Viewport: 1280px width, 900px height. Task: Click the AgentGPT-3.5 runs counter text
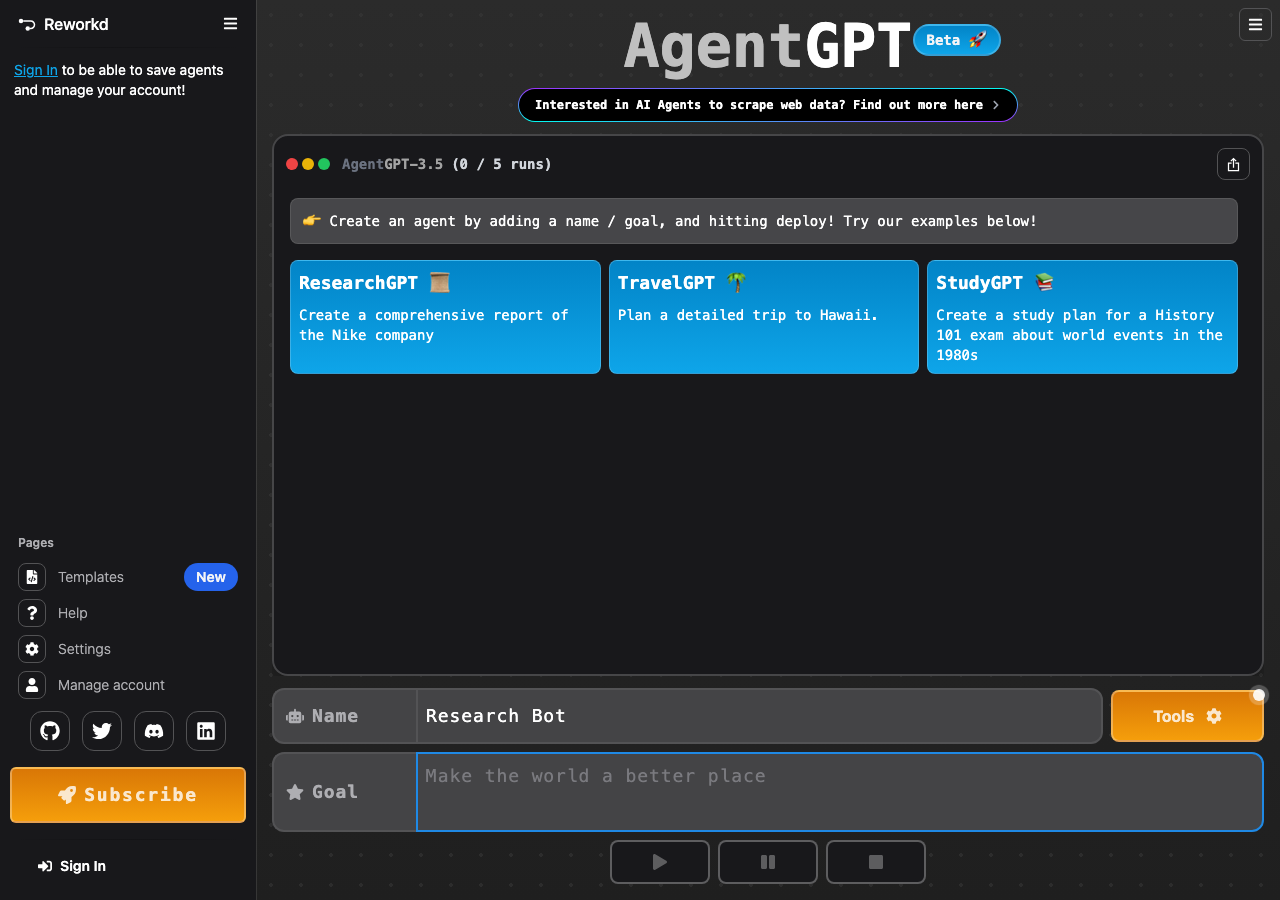point(447,164)
